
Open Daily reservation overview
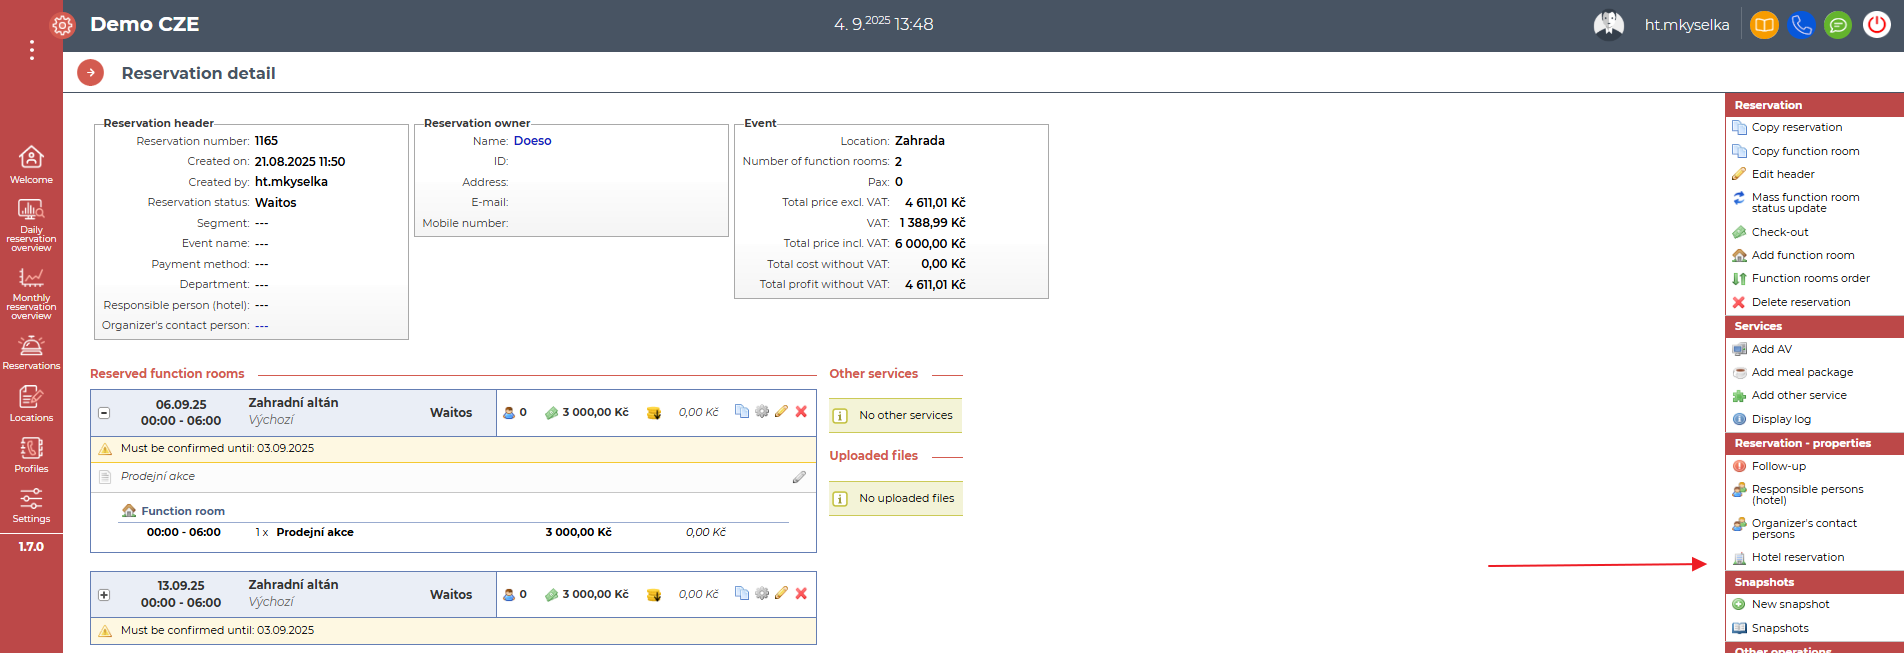[x=31, y=225]
